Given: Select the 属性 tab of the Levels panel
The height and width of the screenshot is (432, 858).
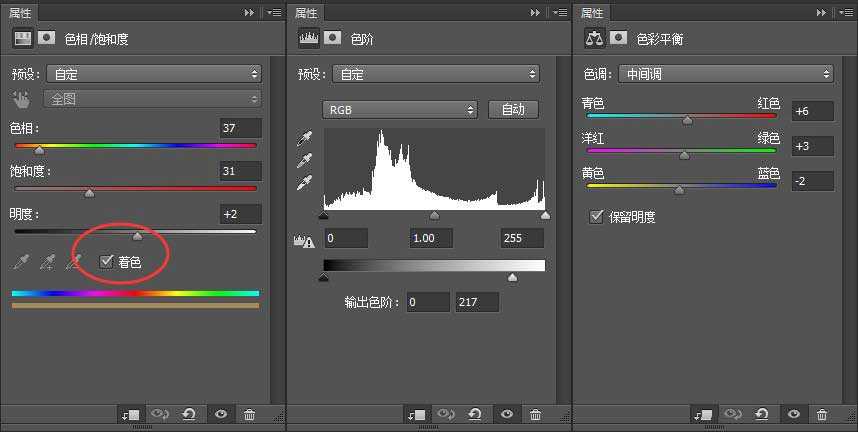Looking at the screenshot, I should pos(307,13).
